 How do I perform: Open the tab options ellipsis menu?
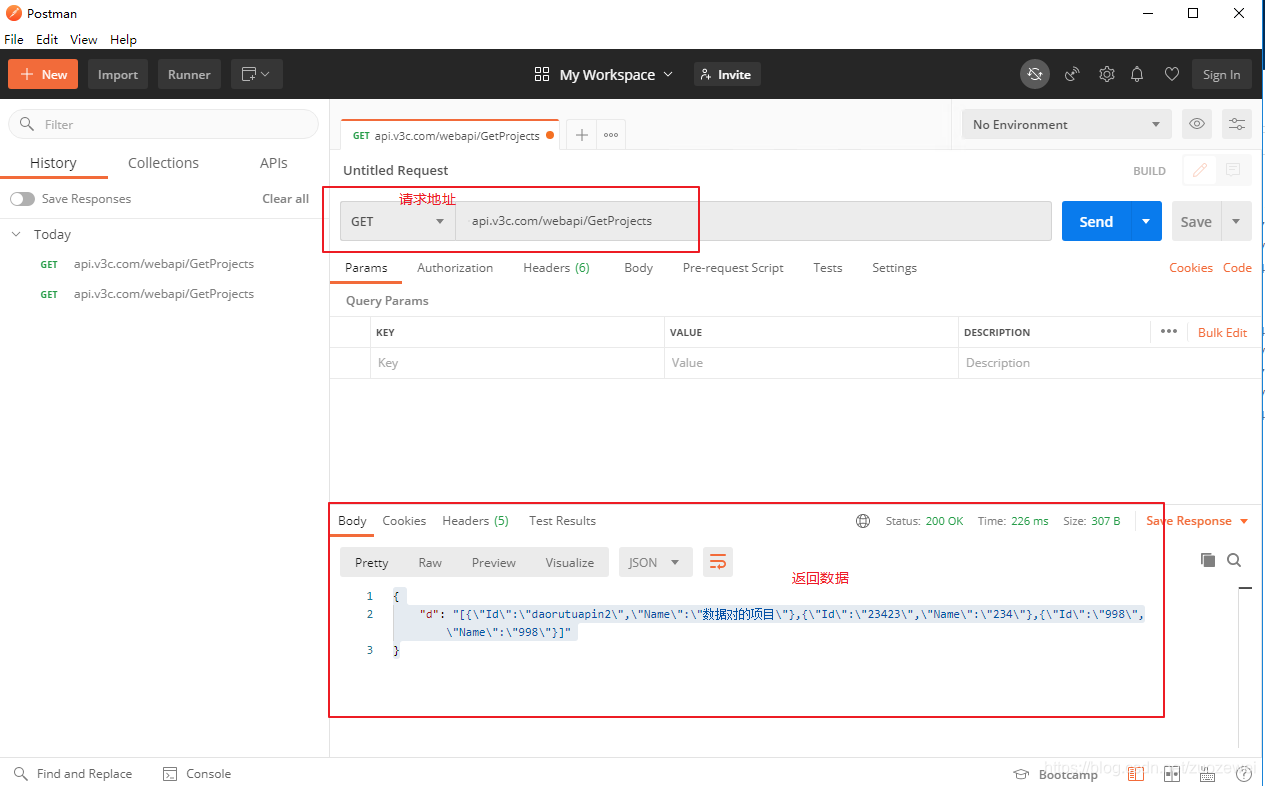tap(611, 135)
